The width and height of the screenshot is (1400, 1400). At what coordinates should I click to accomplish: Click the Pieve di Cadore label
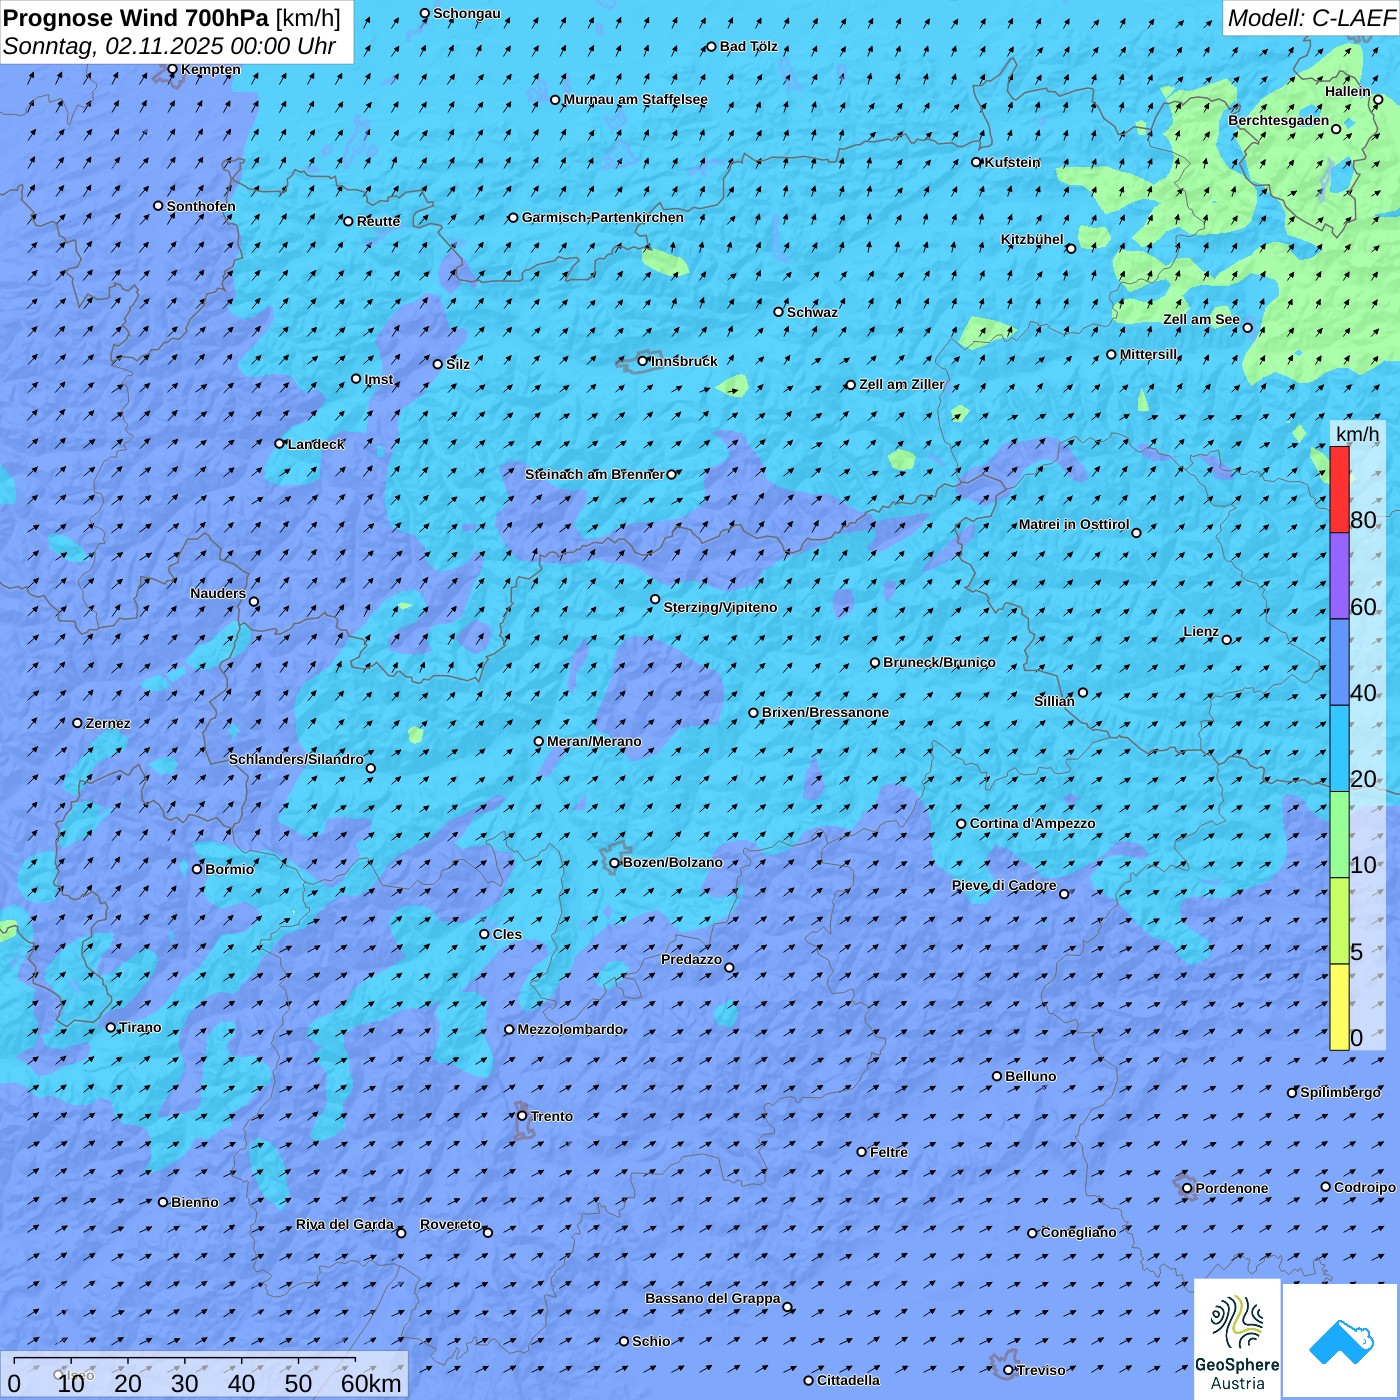click(1004, 885)
